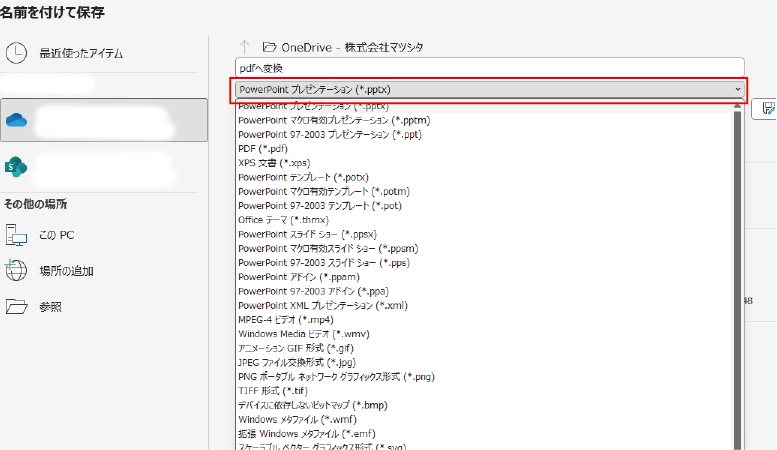Choose TIFF 形式 (*.tif)
Image resolution: width=777 pixels, height=450 pixels.
coord(273,391)
